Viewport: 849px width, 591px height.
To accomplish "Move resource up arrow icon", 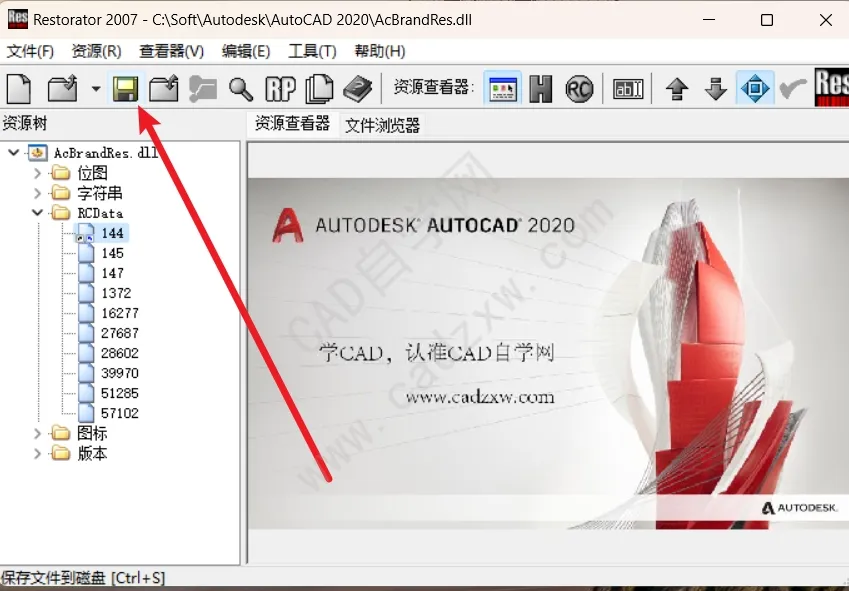I will point(677,88).
